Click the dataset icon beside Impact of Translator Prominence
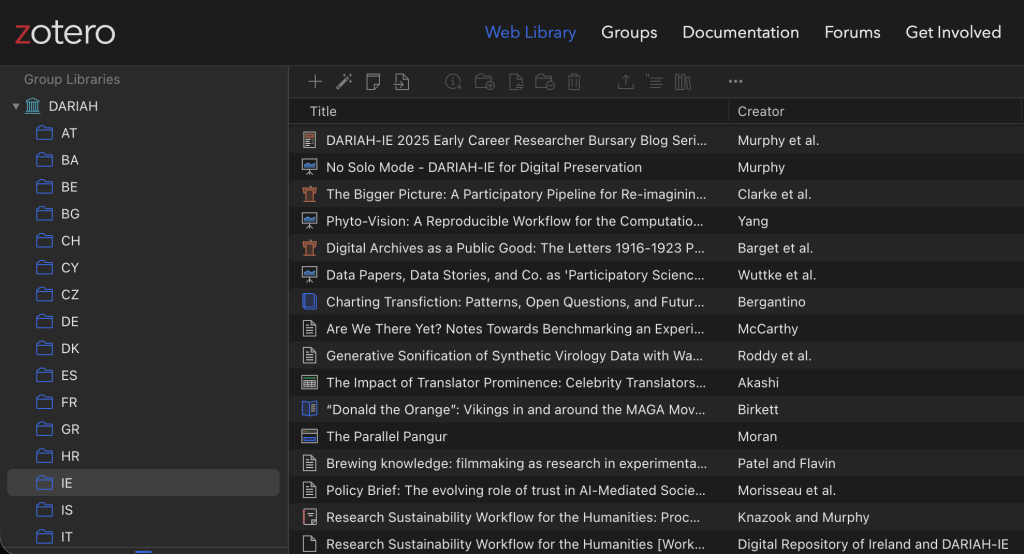 coord(310,382)
